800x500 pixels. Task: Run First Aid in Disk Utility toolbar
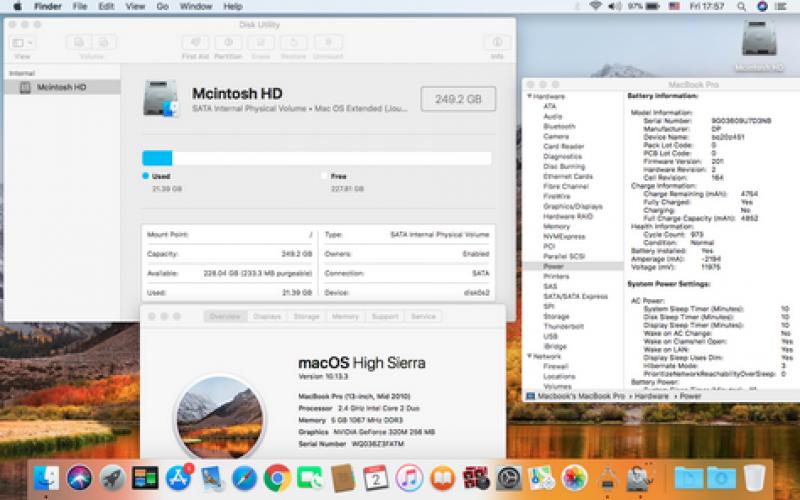(195, 43)
